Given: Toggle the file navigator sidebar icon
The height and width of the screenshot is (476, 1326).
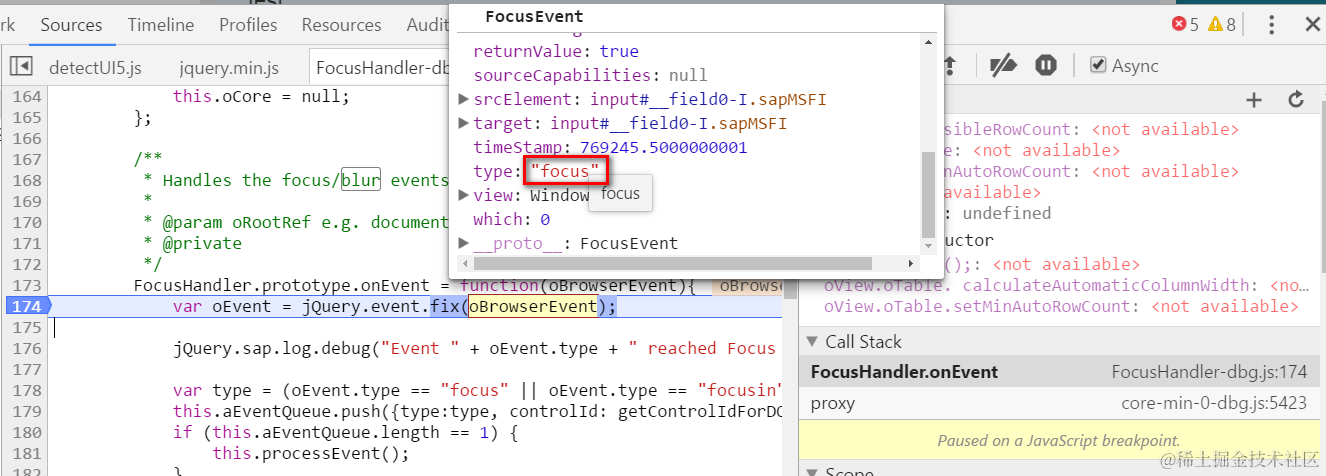Looking at the screenshot, I should pos(21,66).
